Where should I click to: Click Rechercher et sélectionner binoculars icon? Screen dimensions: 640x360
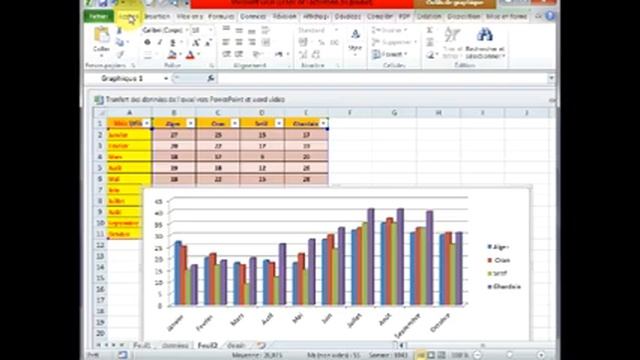484,35
